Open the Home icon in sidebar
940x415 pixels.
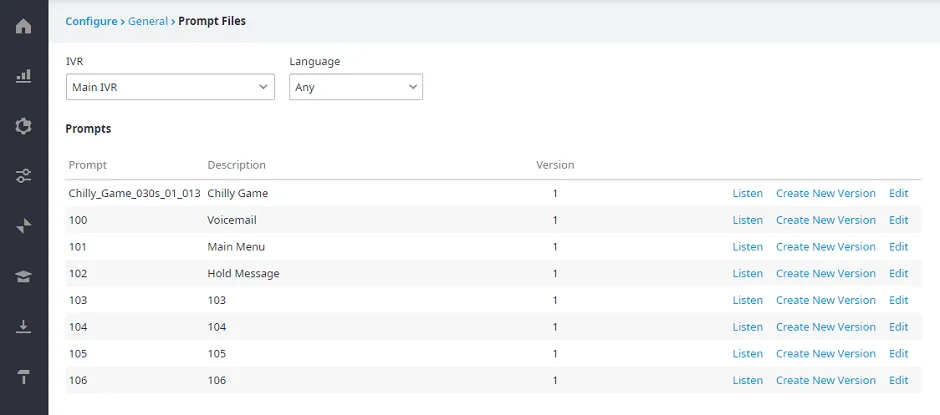pyautogui.click(x=23, y=26)
